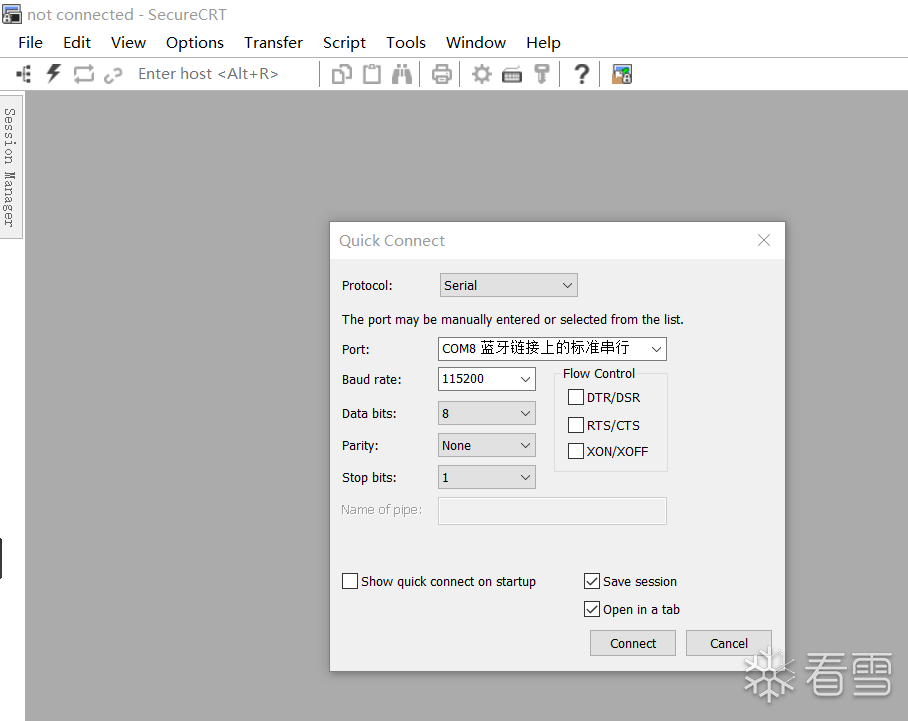Open the Tools menu
The width and height of the screenshot is (908, 721).
tap(406, 43)
